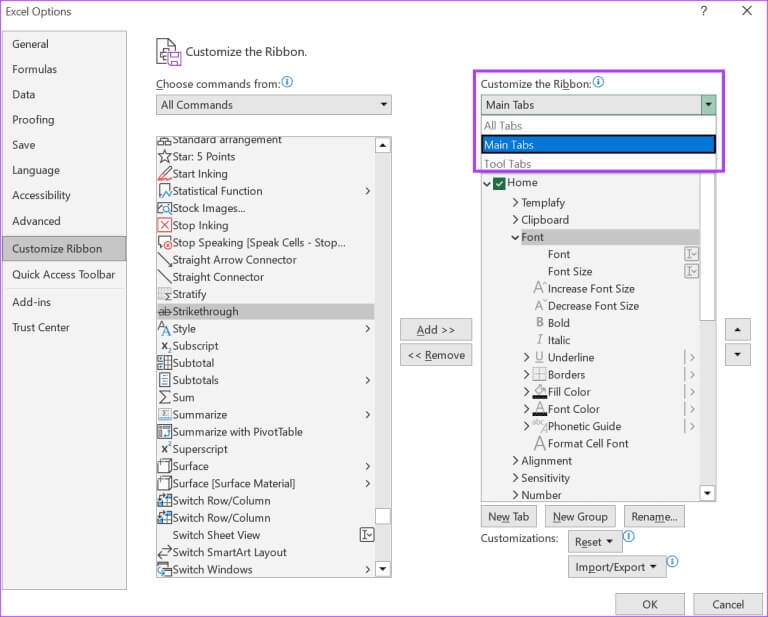The image size is (768, 617).
Task: Collapse the Font group
Action: 516,238
